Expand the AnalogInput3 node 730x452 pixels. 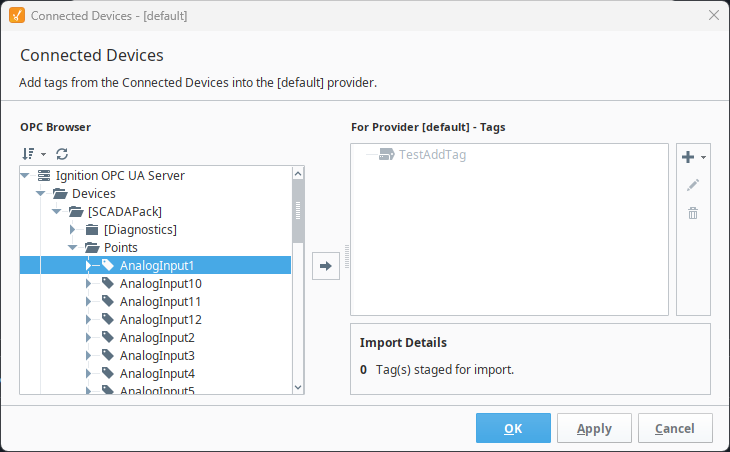tap(88, 356)
